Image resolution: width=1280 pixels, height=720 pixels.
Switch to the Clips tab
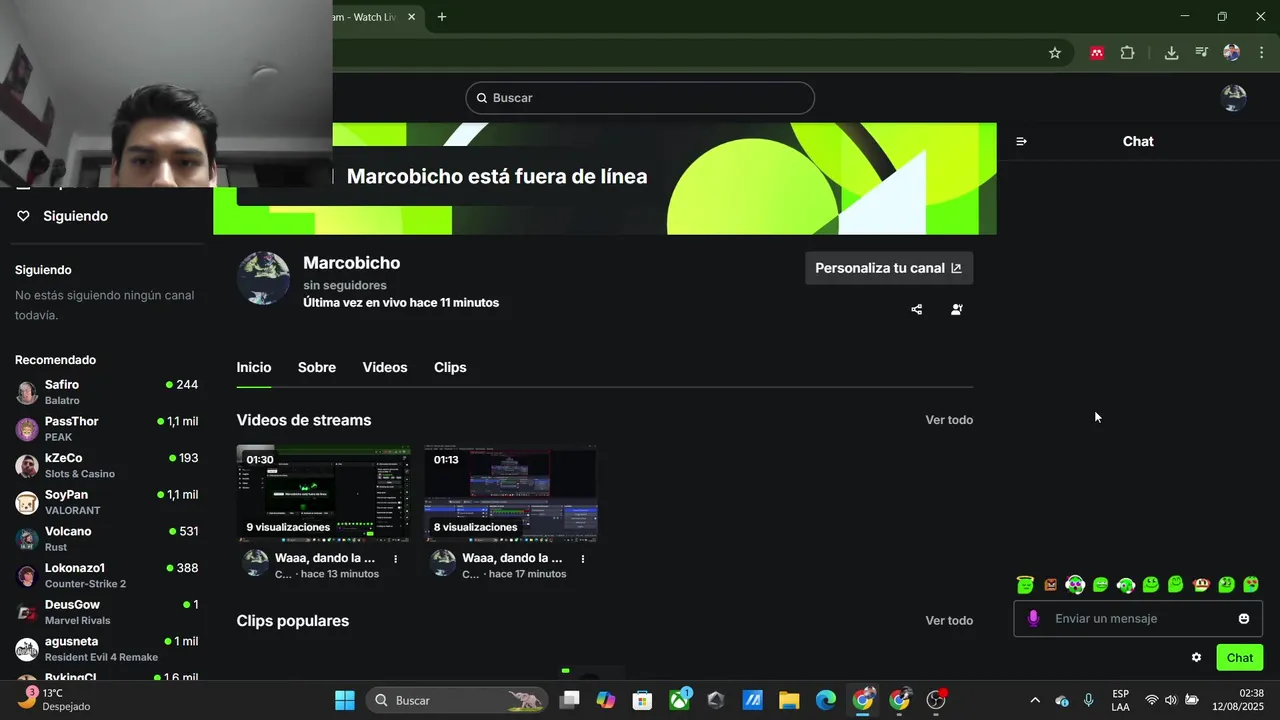[450, 368]
